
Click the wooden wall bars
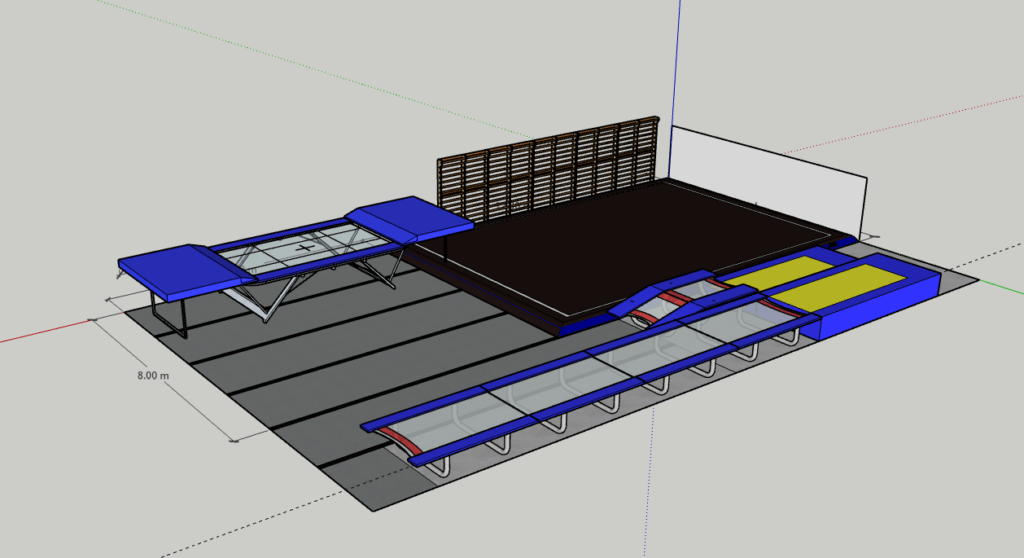tap(540, 170)
